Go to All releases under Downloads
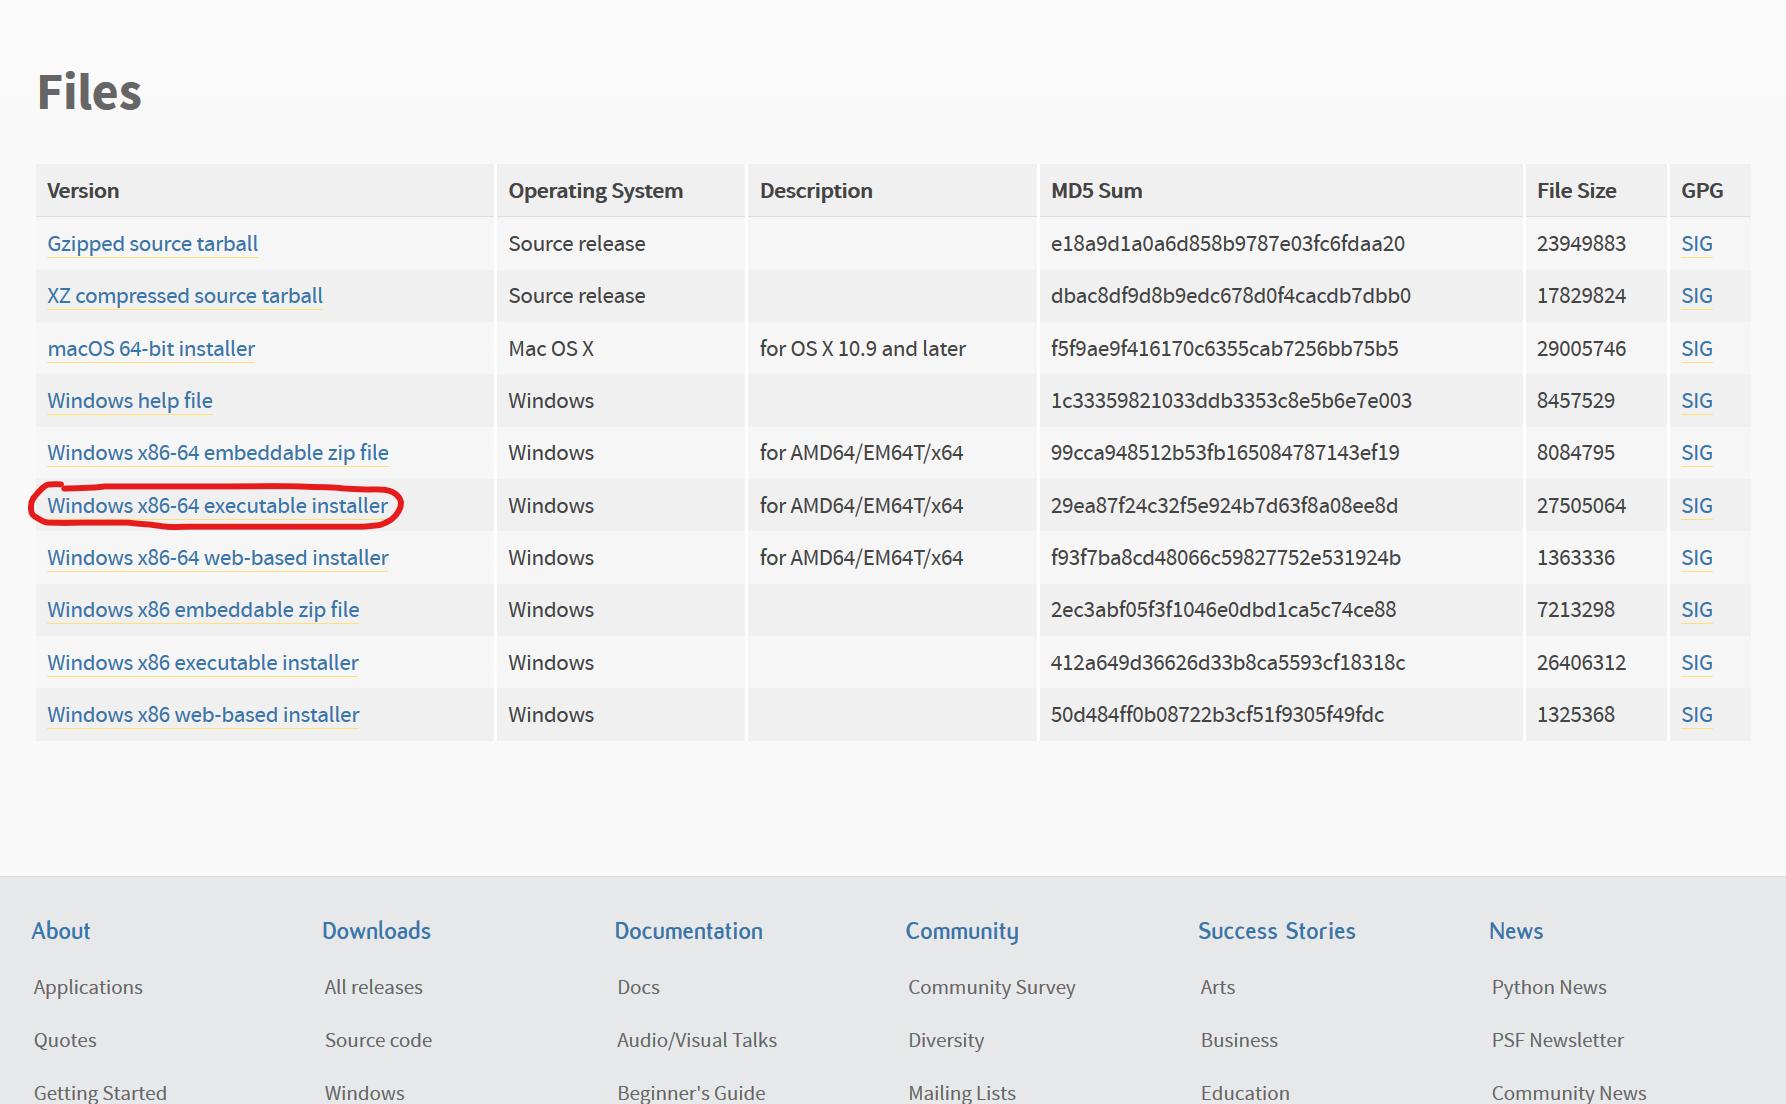This screenshot has width=1786, height=1104. click(x=373, y=987)
